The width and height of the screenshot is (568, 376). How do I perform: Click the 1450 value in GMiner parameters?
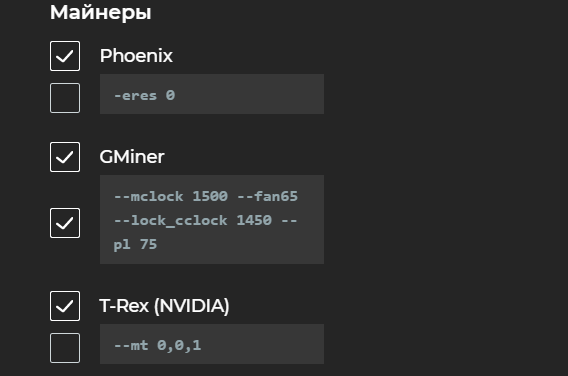(x=254, y=220)
